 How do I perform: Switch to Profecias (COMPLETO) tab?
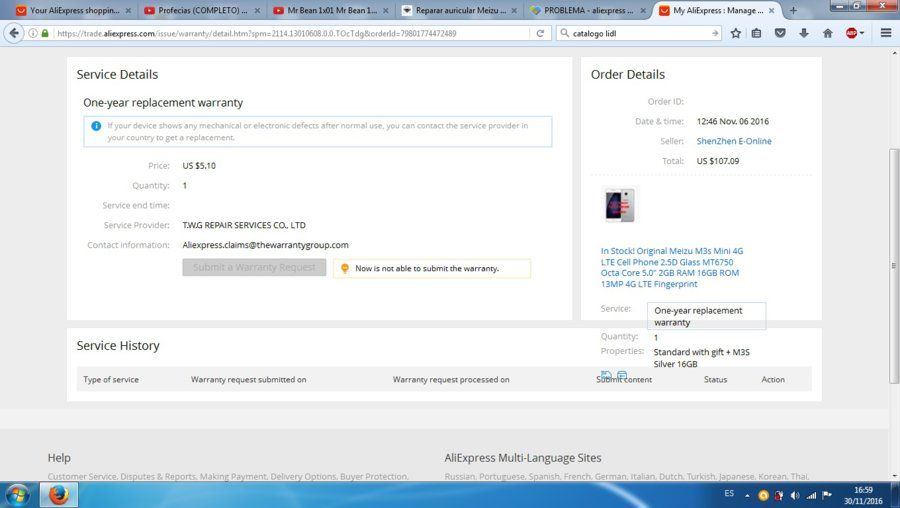pos(203,10)
